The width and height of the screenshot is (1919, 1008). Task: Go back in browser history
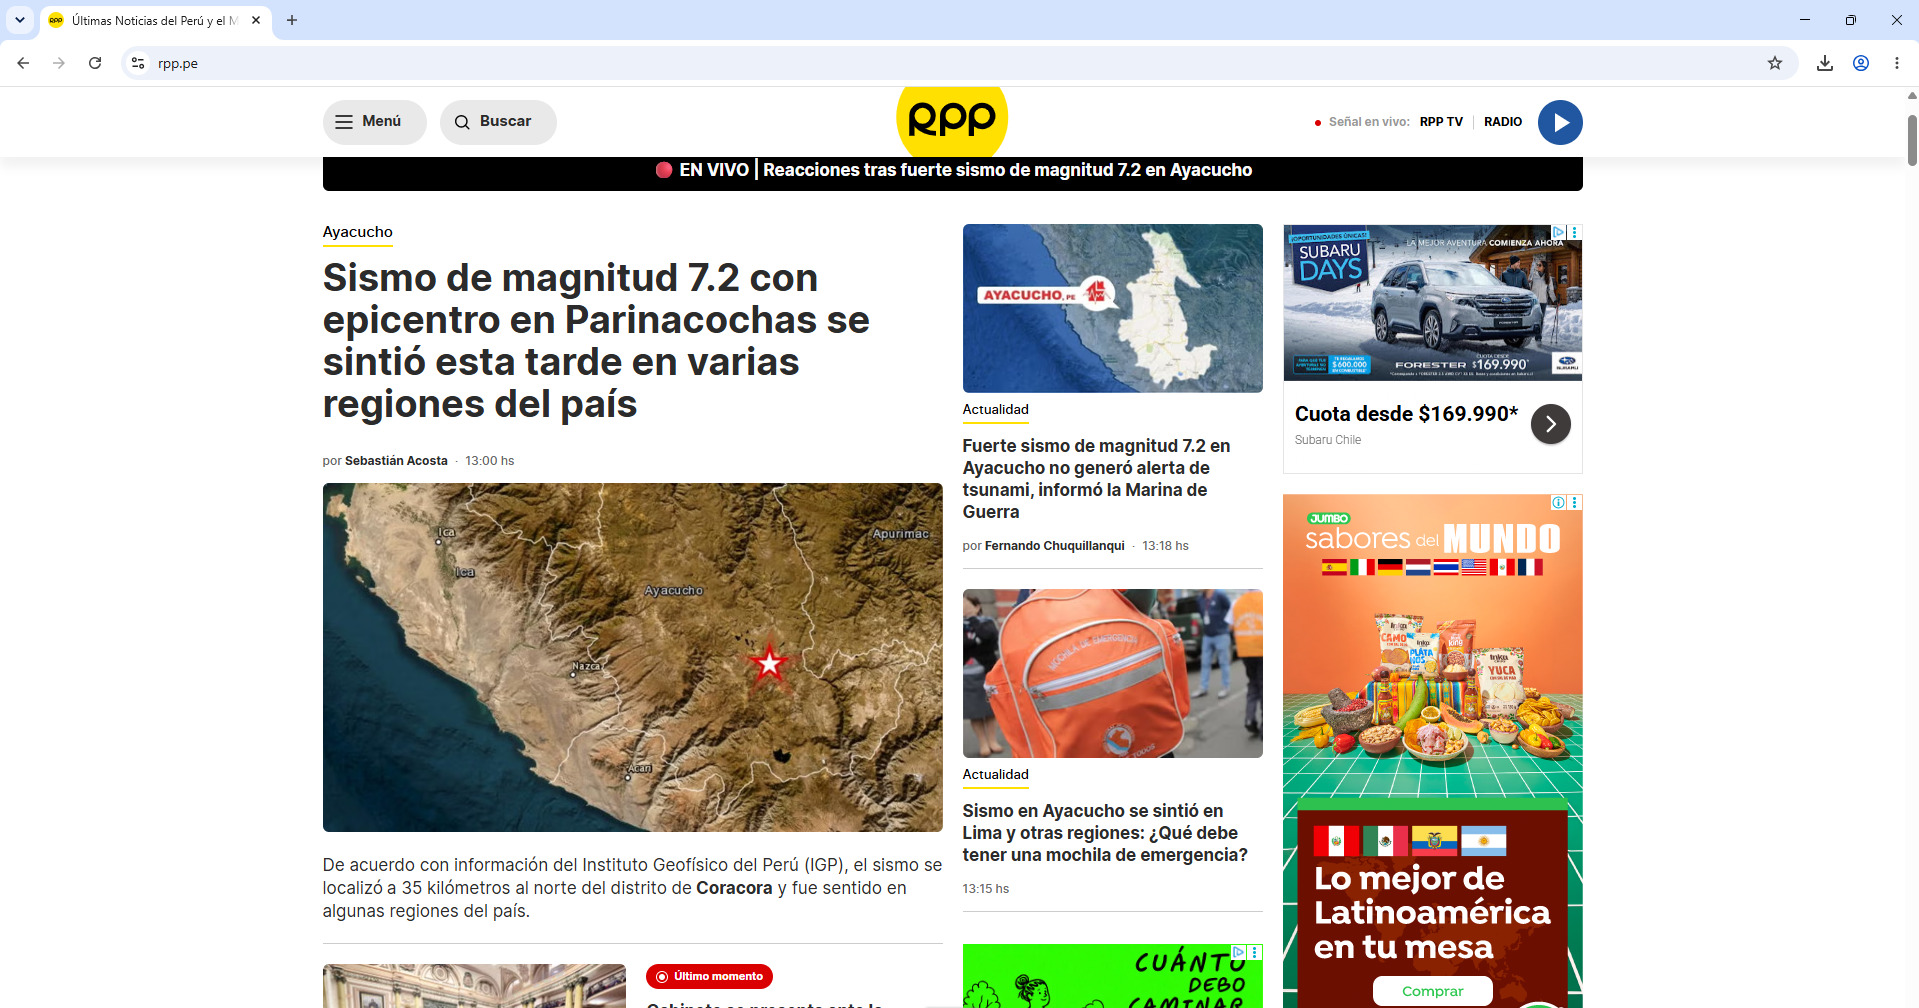[23, 63]
